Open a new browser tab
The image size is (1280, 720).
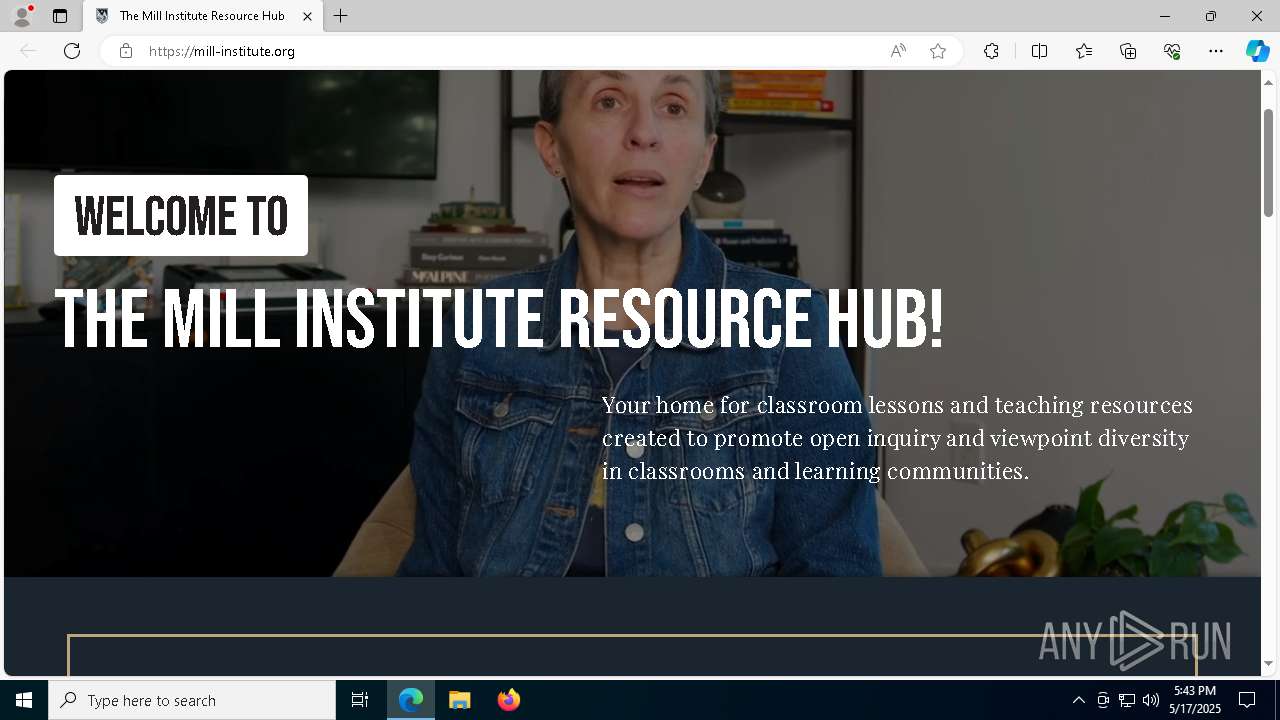(341, 16)
